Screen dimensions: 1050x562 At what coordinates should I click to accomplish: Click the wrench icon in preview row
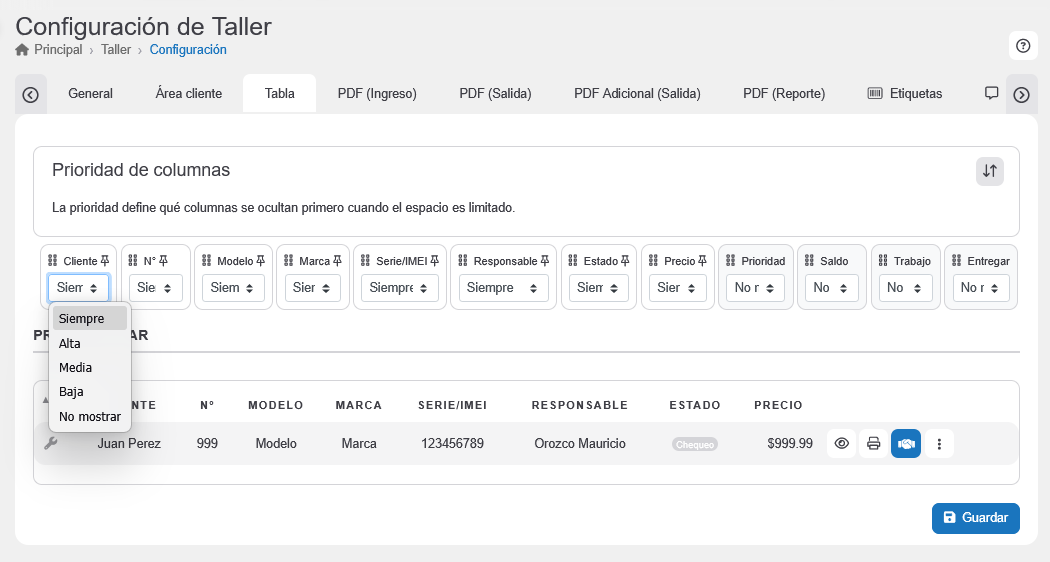(x=51, y=443)
